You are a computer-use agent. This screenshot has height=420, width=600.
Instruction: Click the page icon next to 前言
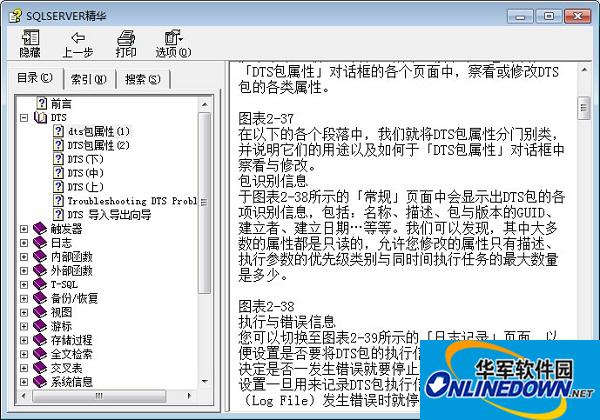click(41, 103)
